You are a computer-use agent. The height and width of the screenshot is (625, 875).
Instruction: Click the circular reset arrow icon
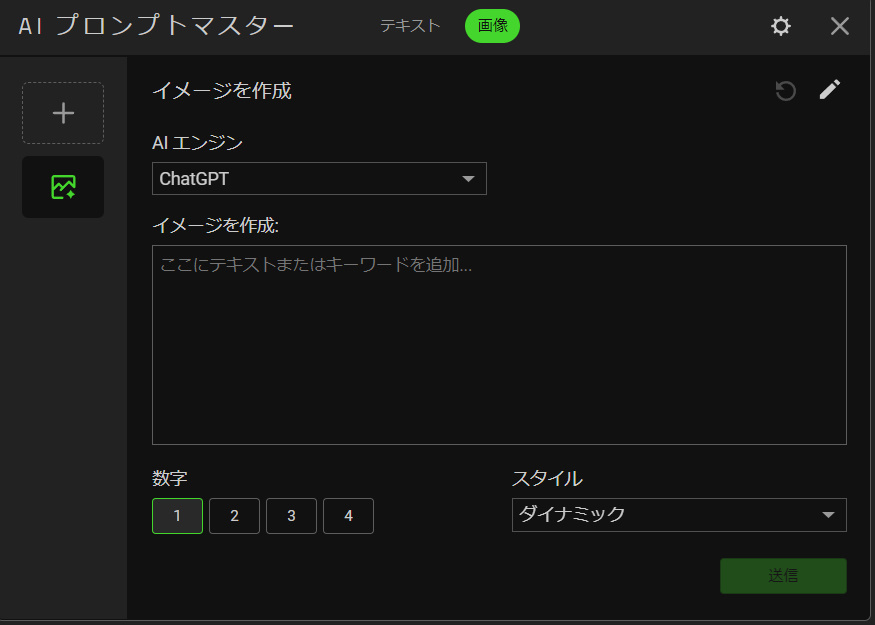786,91
